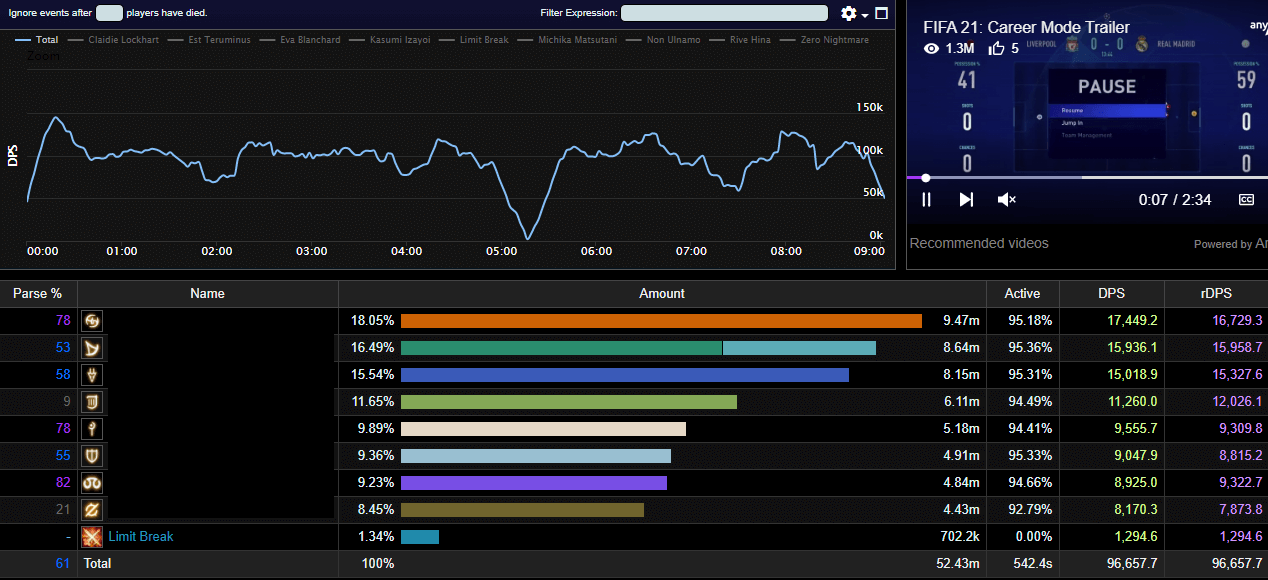This screenshot has height=580, width=1268.
Task: Toggle the Total series in chart legend
Action: (37, 40)
